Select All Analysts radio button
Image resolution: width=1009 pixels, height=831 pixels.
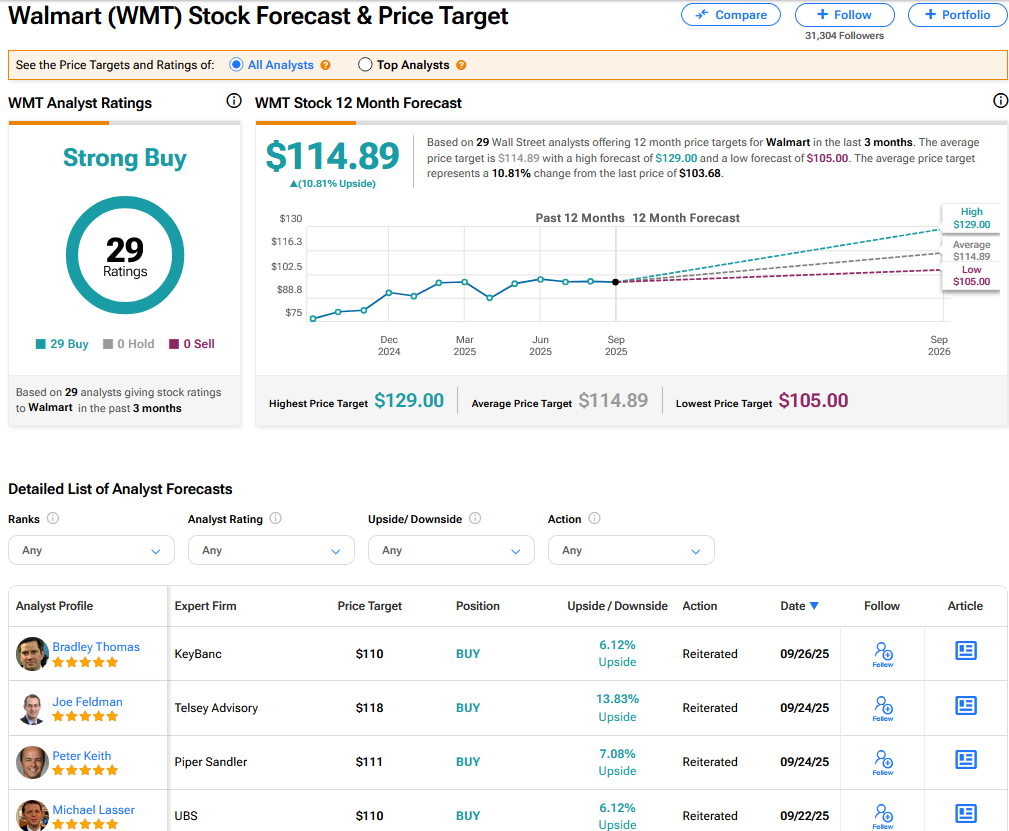pos(236,64)
